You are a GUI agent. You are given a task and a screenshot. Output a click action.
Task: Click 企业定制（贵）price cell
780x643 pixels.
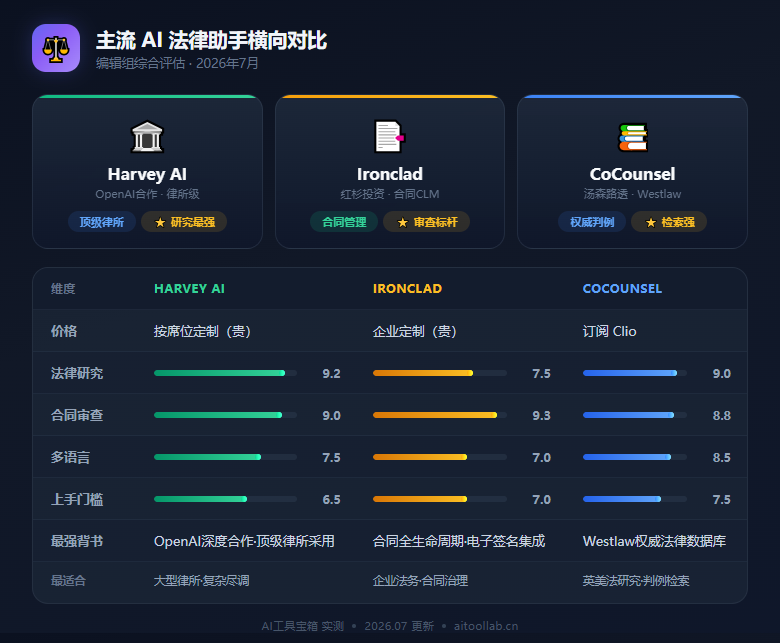(x=415, y=331)
